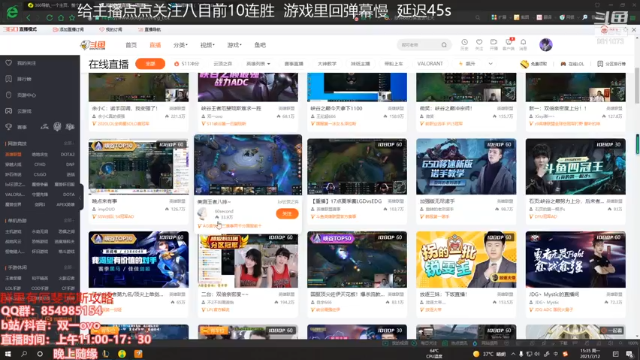Viewport: 640px width, 360px height.
Task: Open the 直播 live tab
Action: [x=155, y=45]
